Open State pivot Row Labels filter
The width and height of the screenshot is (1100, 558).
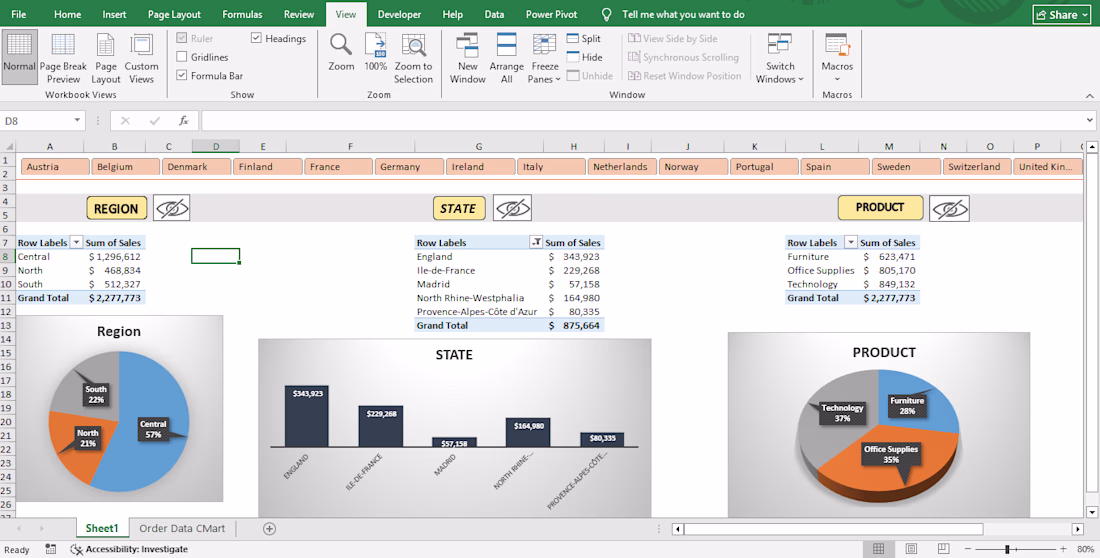coord(537,243)
